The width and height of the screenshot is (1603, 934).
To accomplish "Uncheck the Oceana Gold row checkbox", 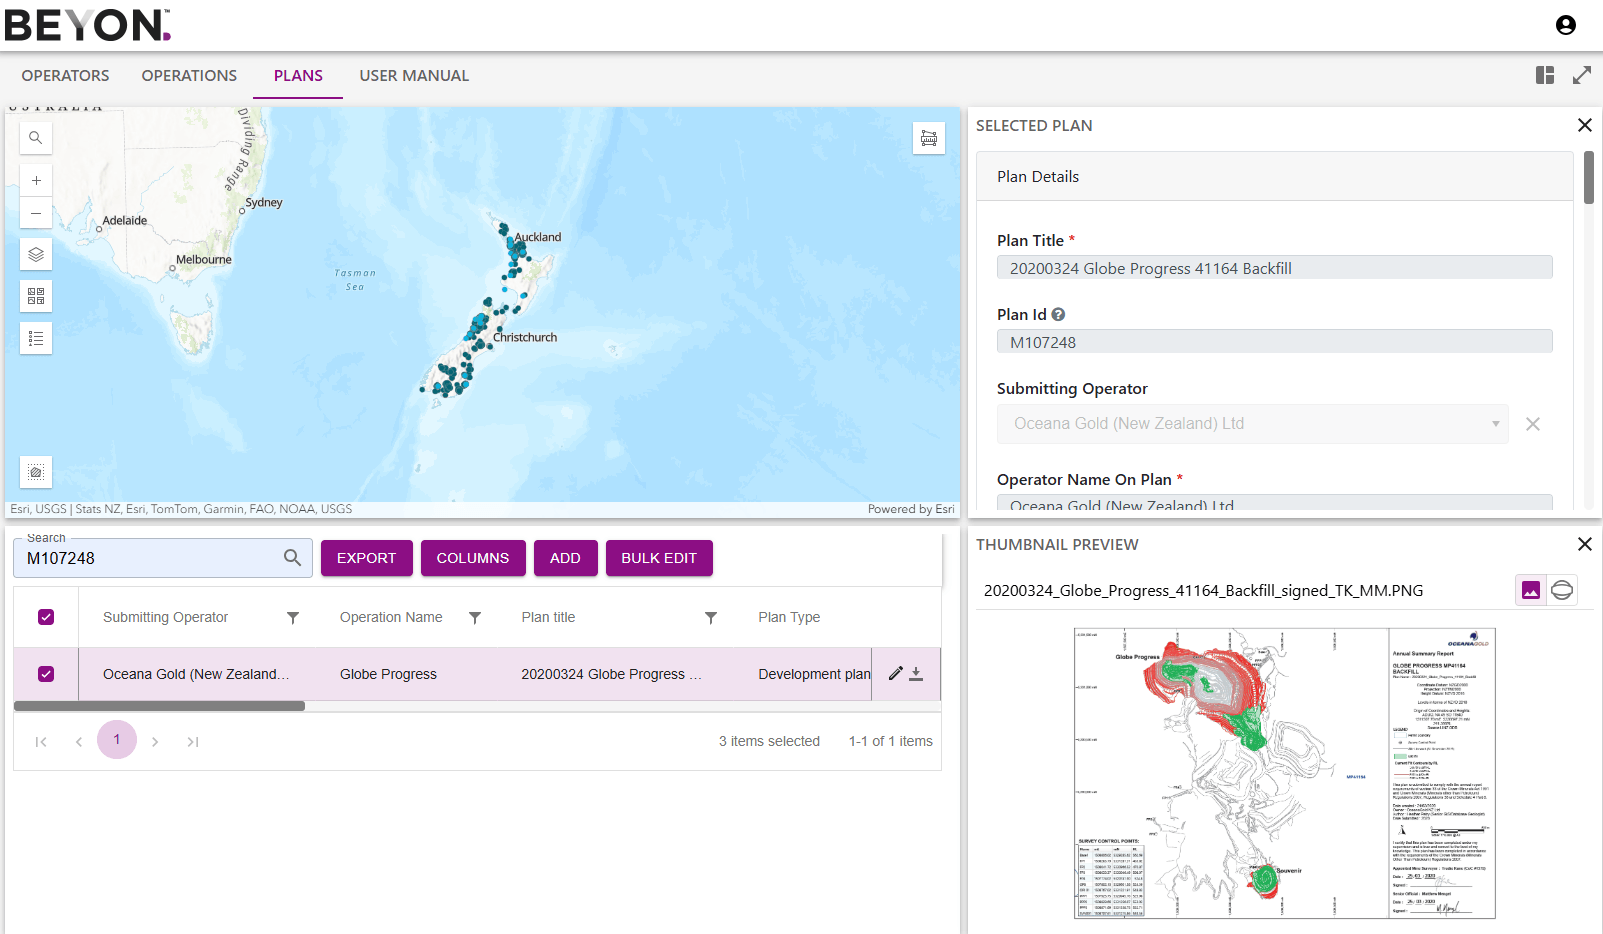I will tap(45, 673).
